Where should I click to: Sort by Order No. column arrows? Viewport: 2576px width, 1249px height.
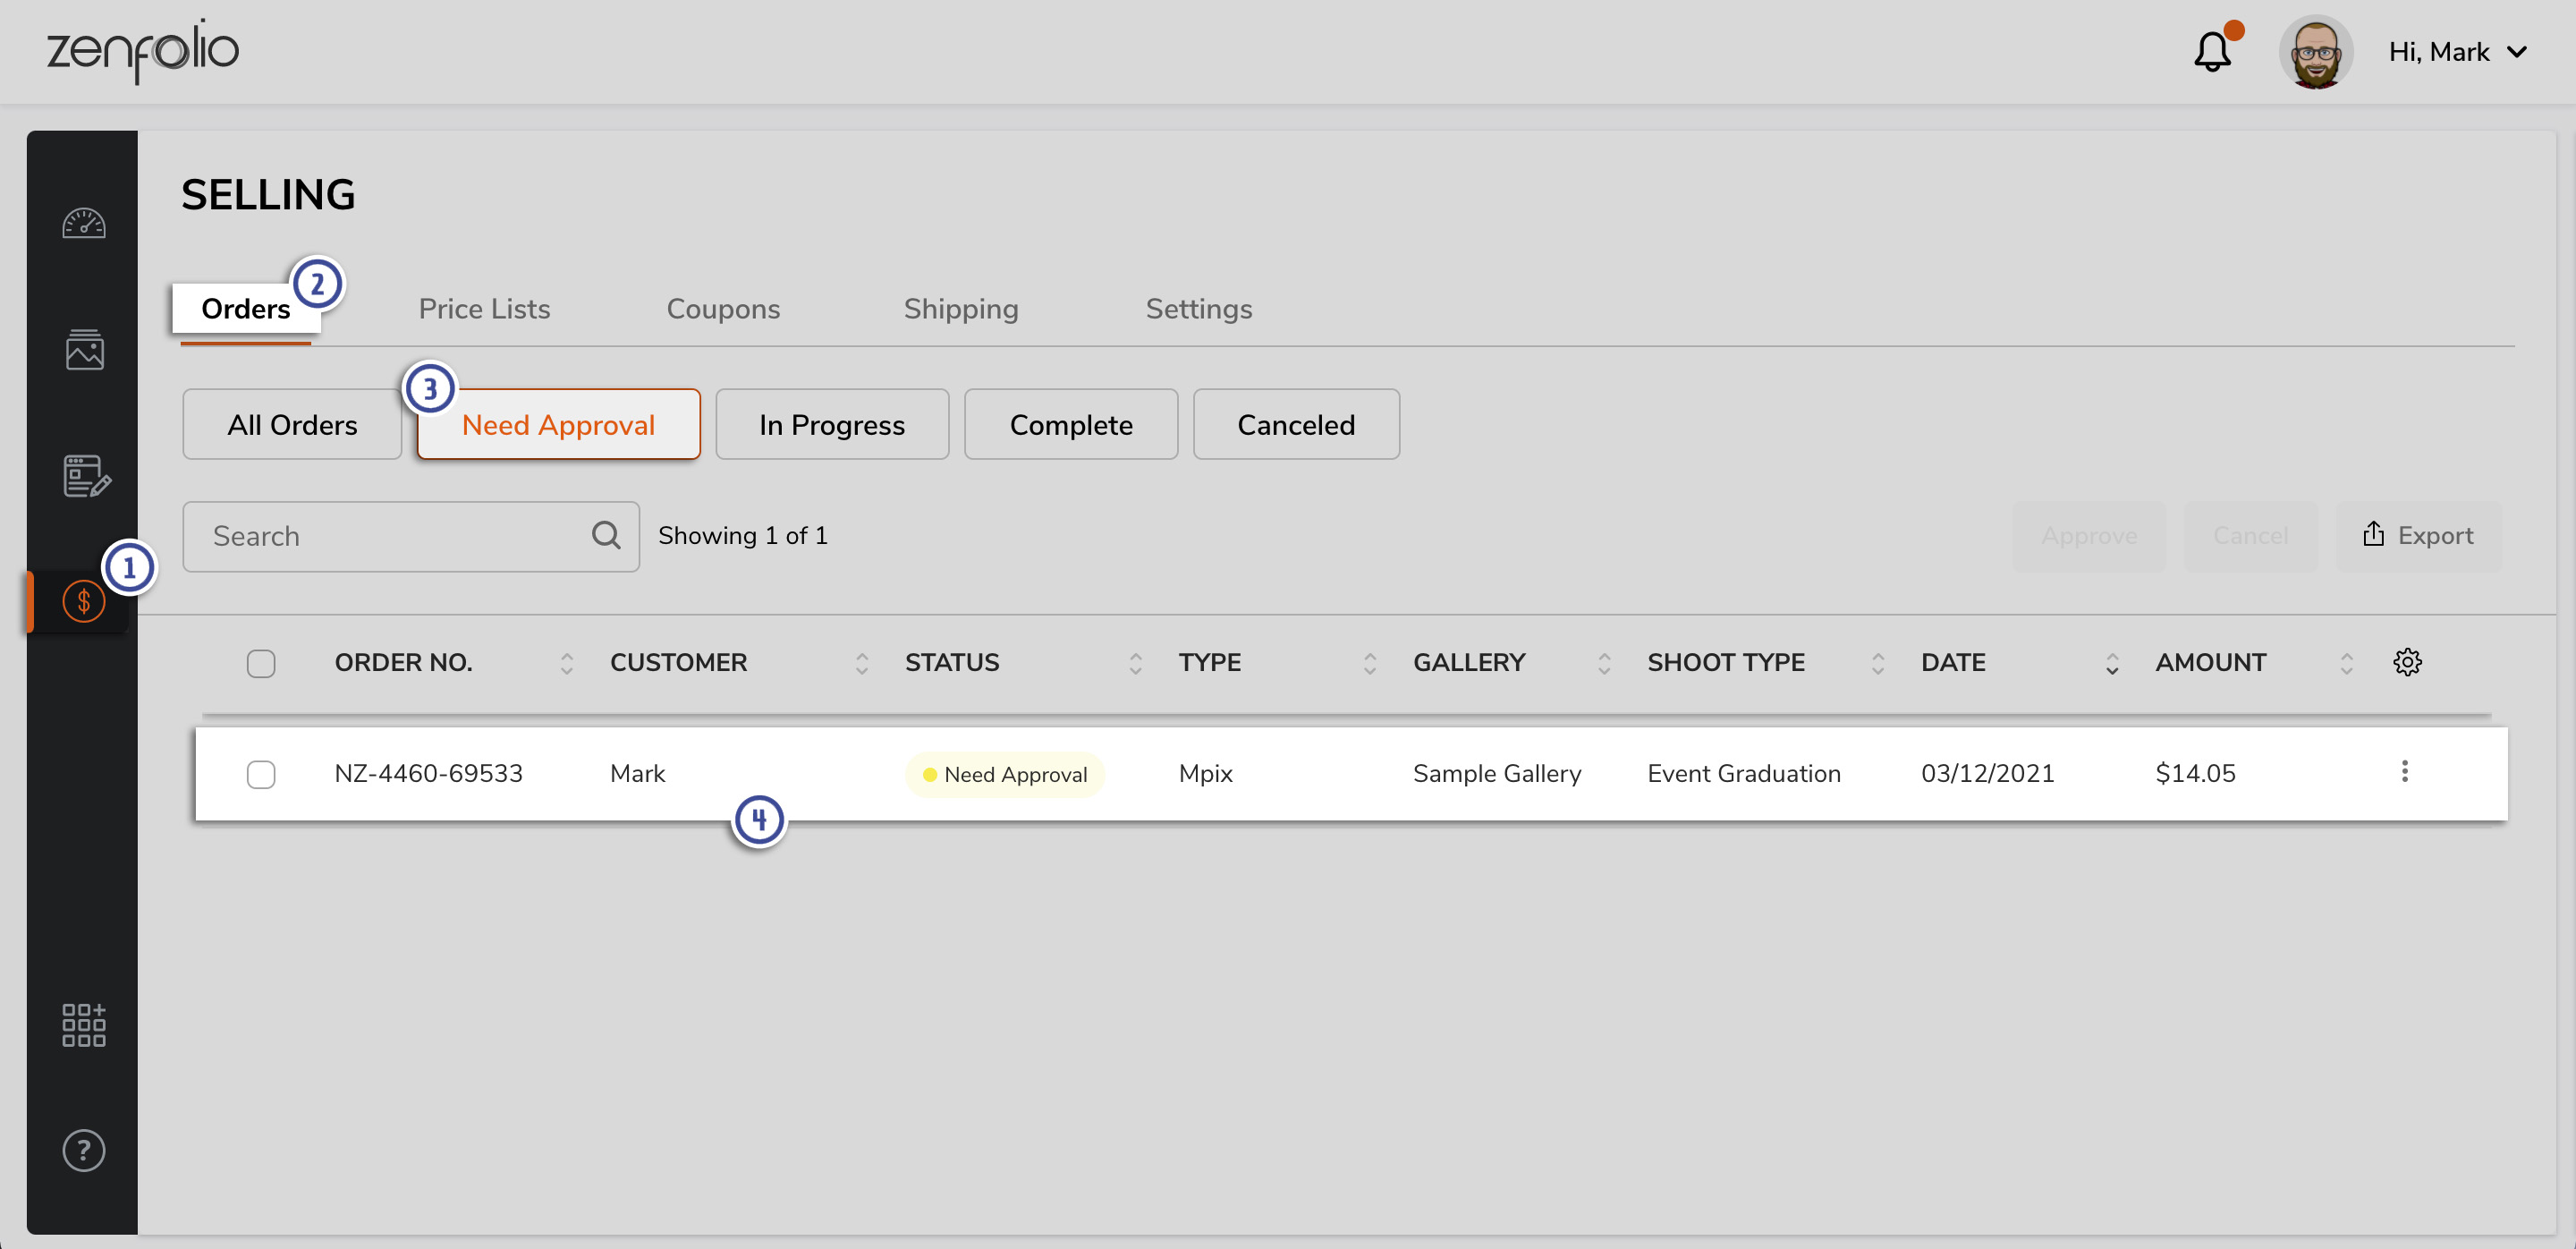tap(566, 663)
